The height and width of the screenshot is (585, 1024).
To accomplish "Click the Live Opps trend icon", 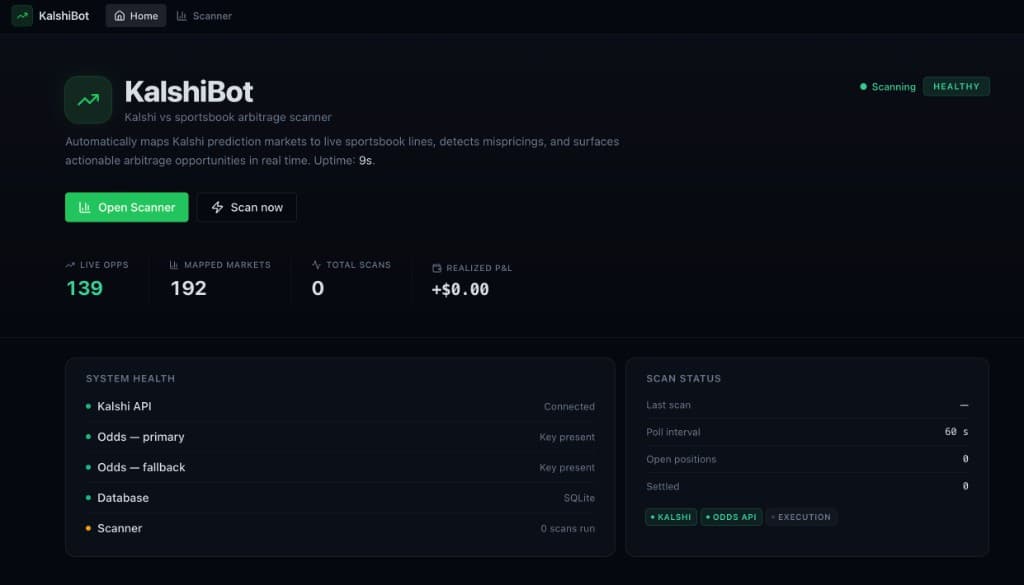I will [x=70, y=264].
